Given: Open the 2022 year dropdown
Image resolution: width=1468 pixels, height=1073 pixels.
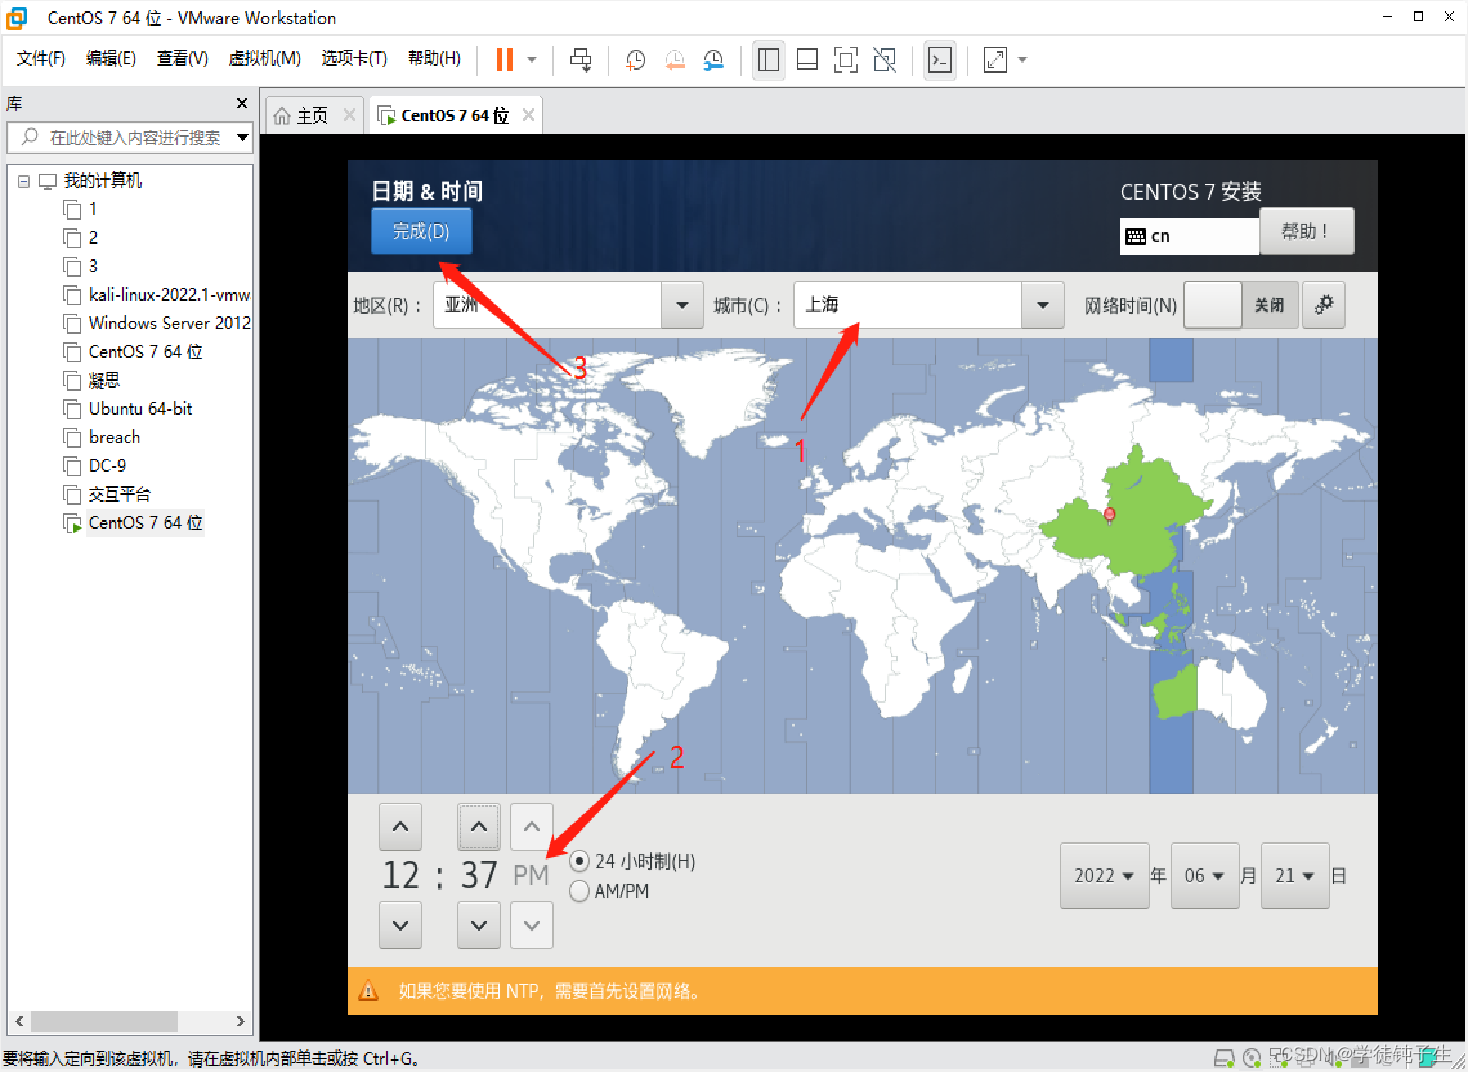Looking at the screenshot, I should click(x=1104, y=876).
